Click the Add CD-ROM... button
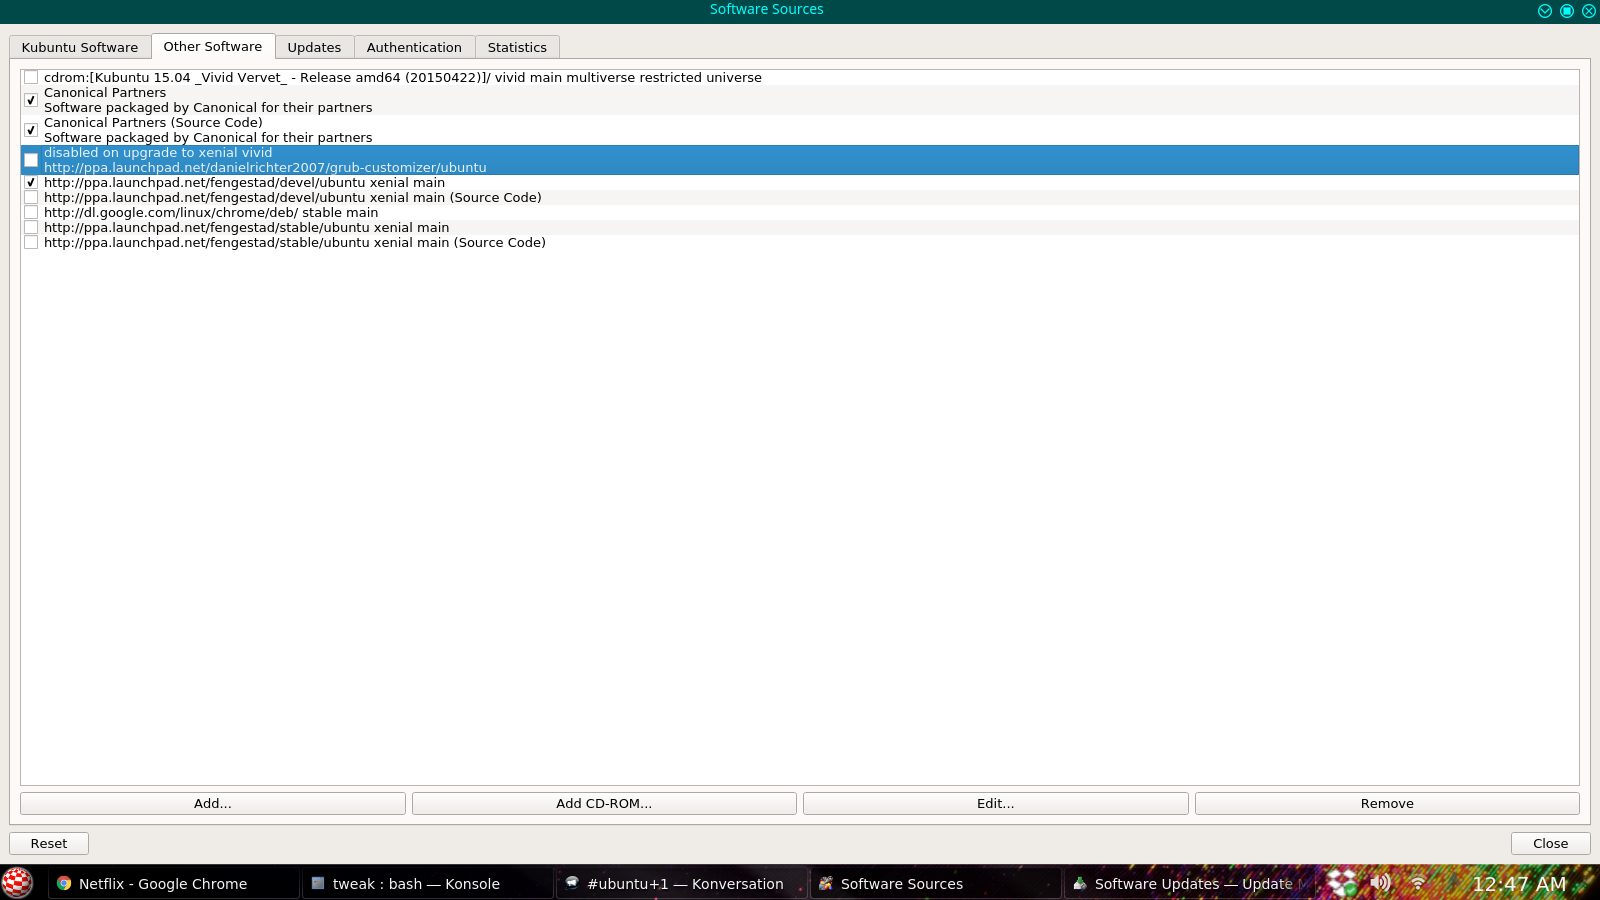Viewport: 1600px width, 900px height. click(604, 803)
